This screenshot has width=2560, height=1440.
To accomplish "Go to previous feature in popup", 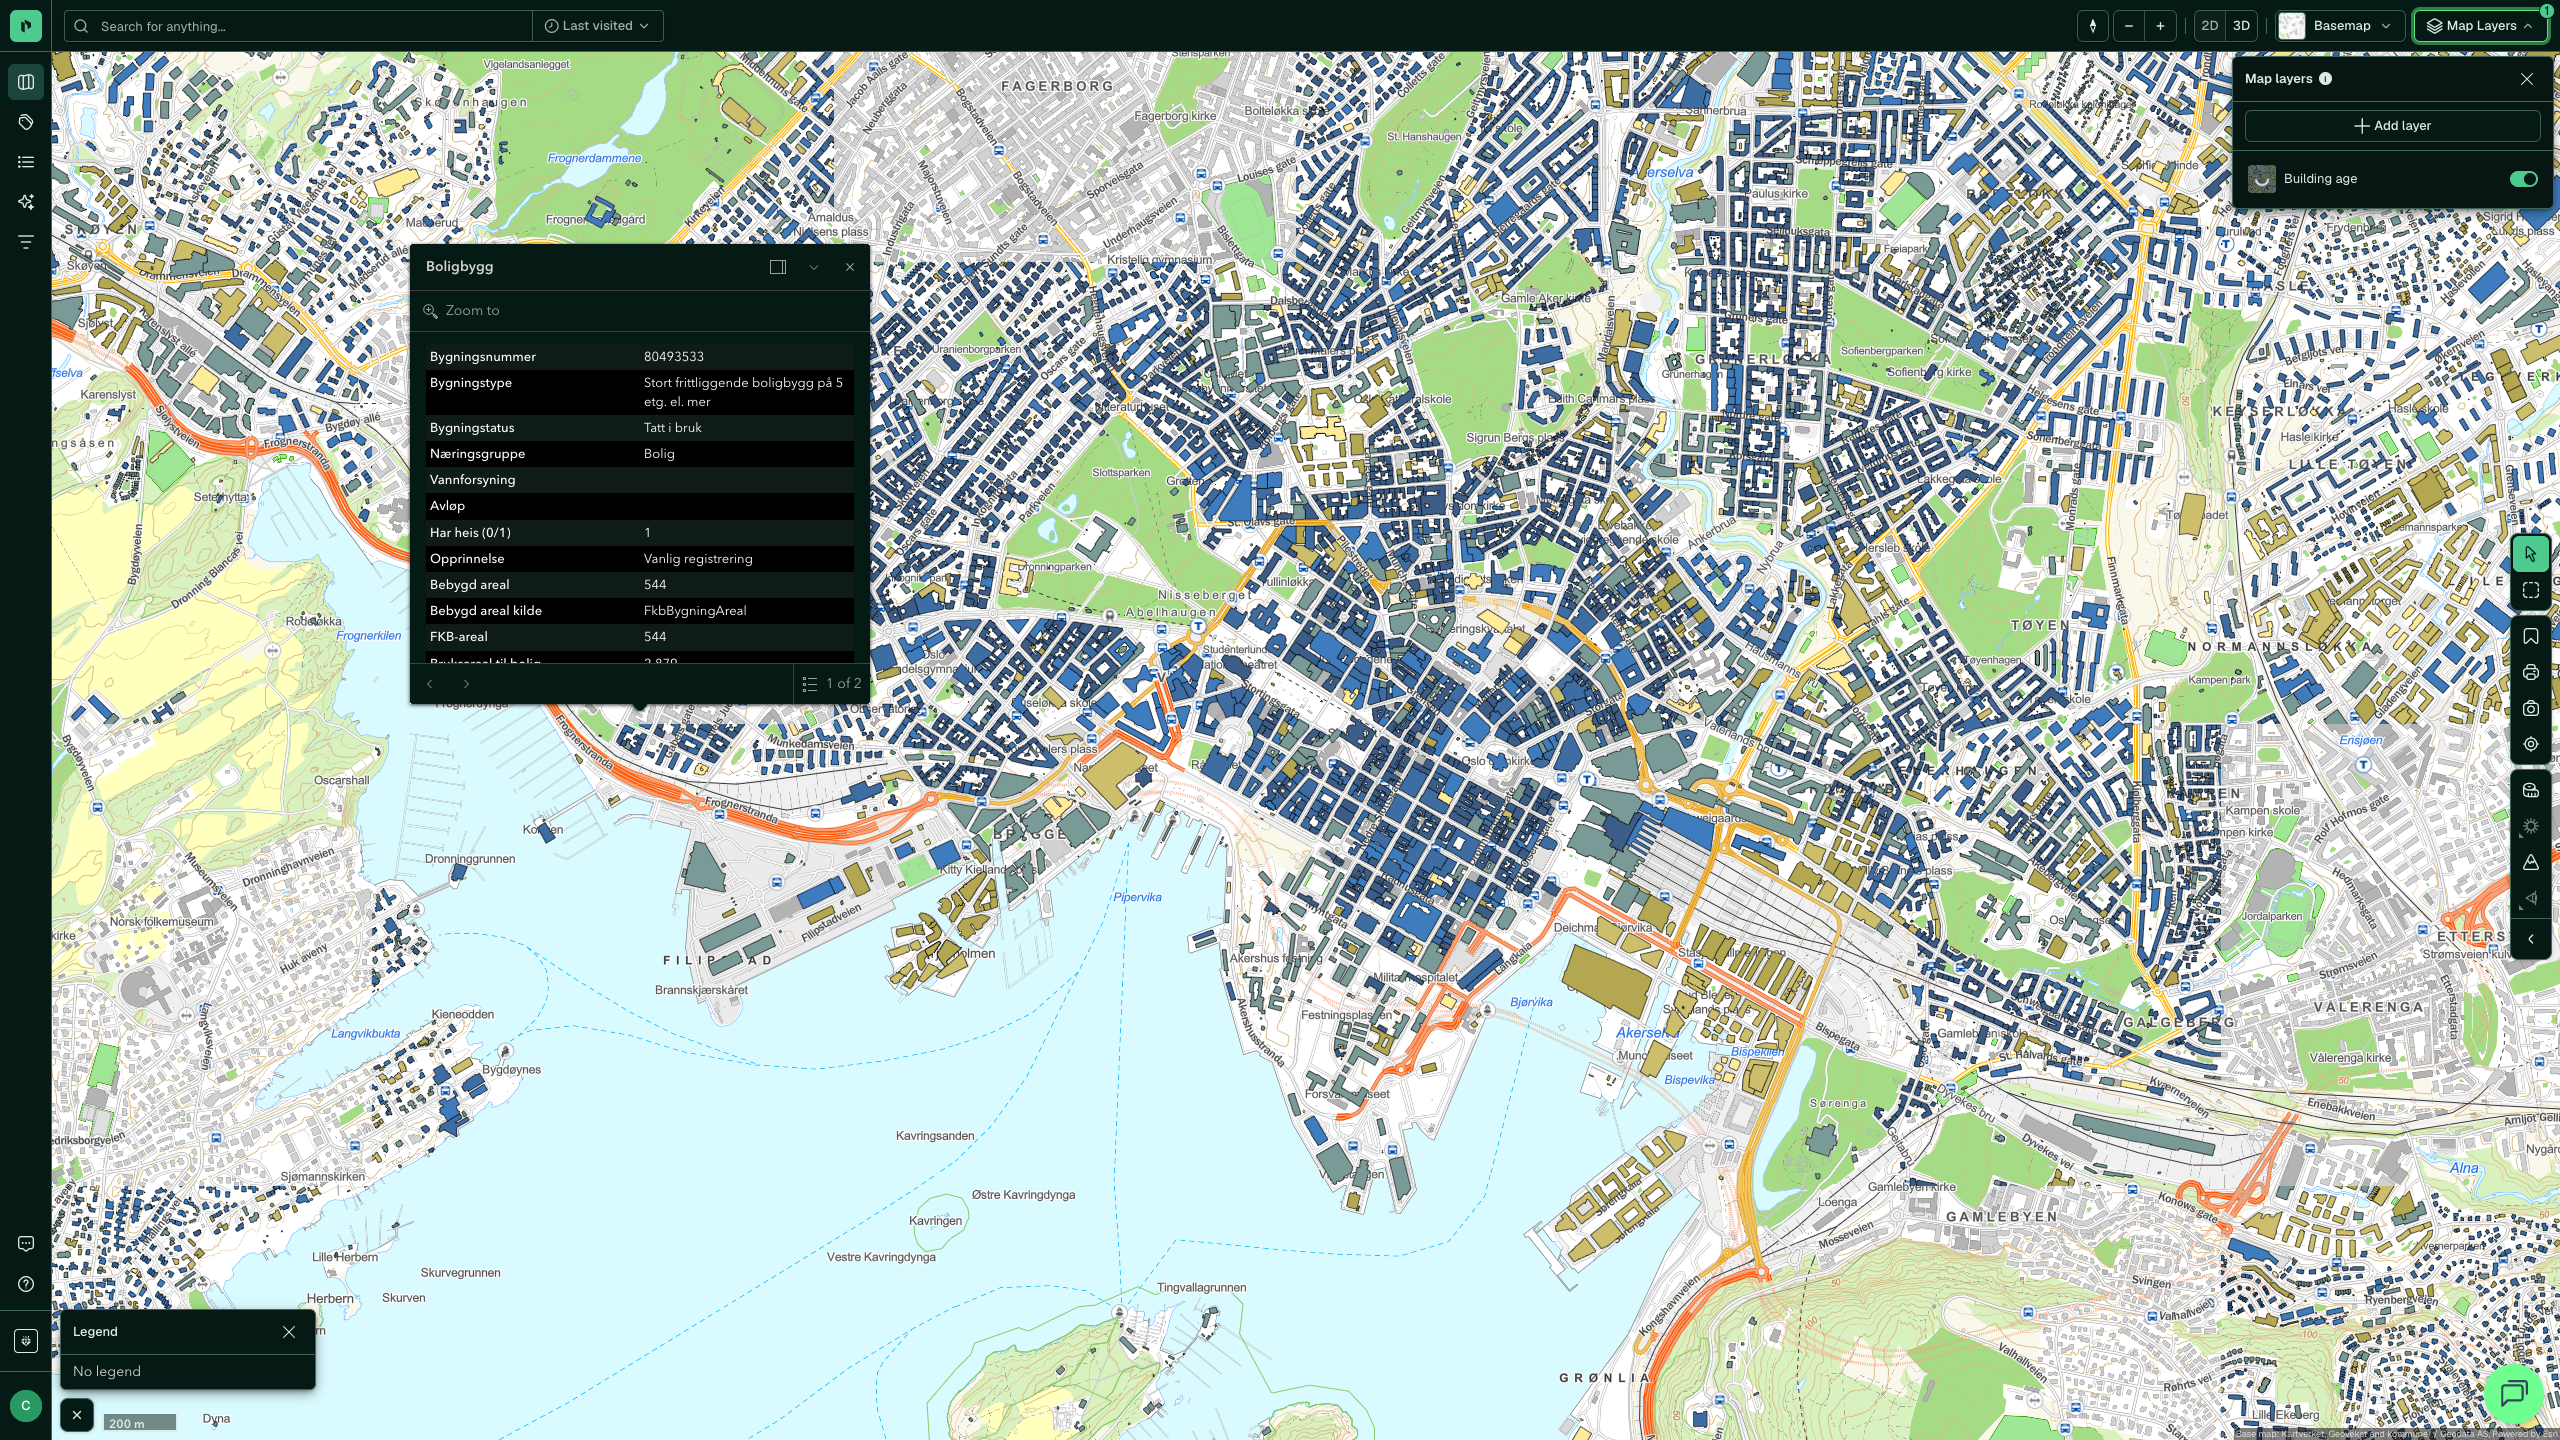I will 430,684.
